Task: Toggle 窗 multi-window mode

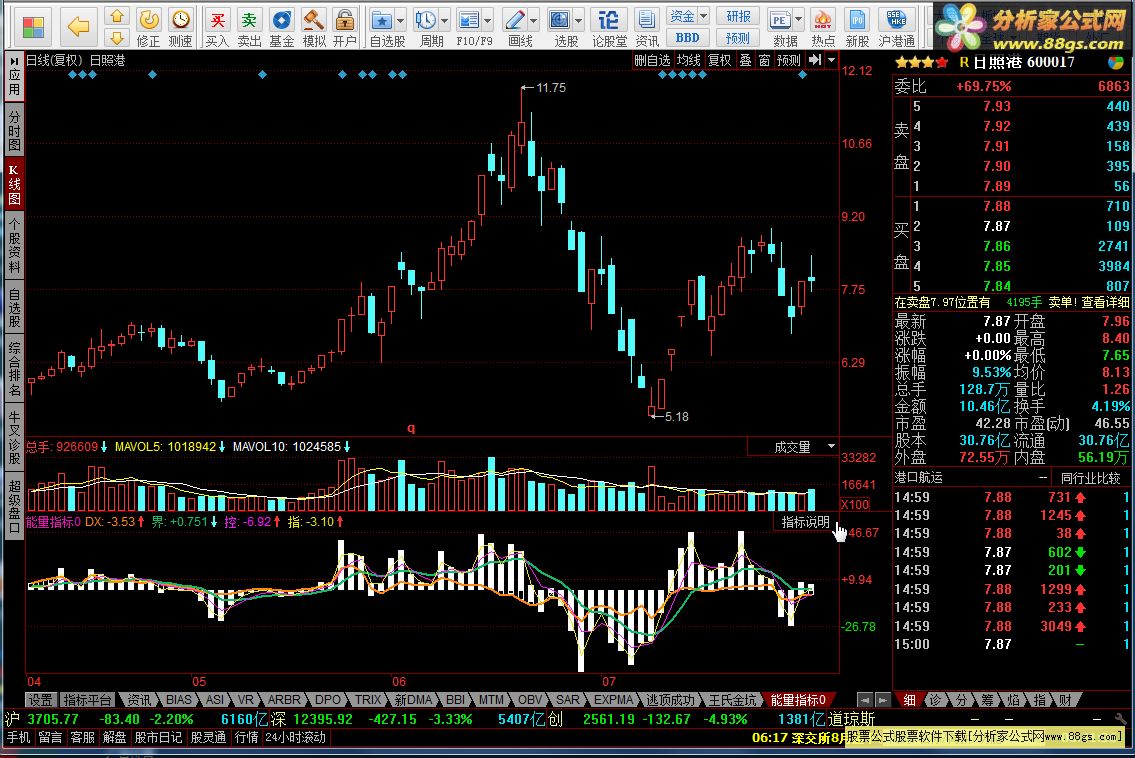Action: [764, 60]
